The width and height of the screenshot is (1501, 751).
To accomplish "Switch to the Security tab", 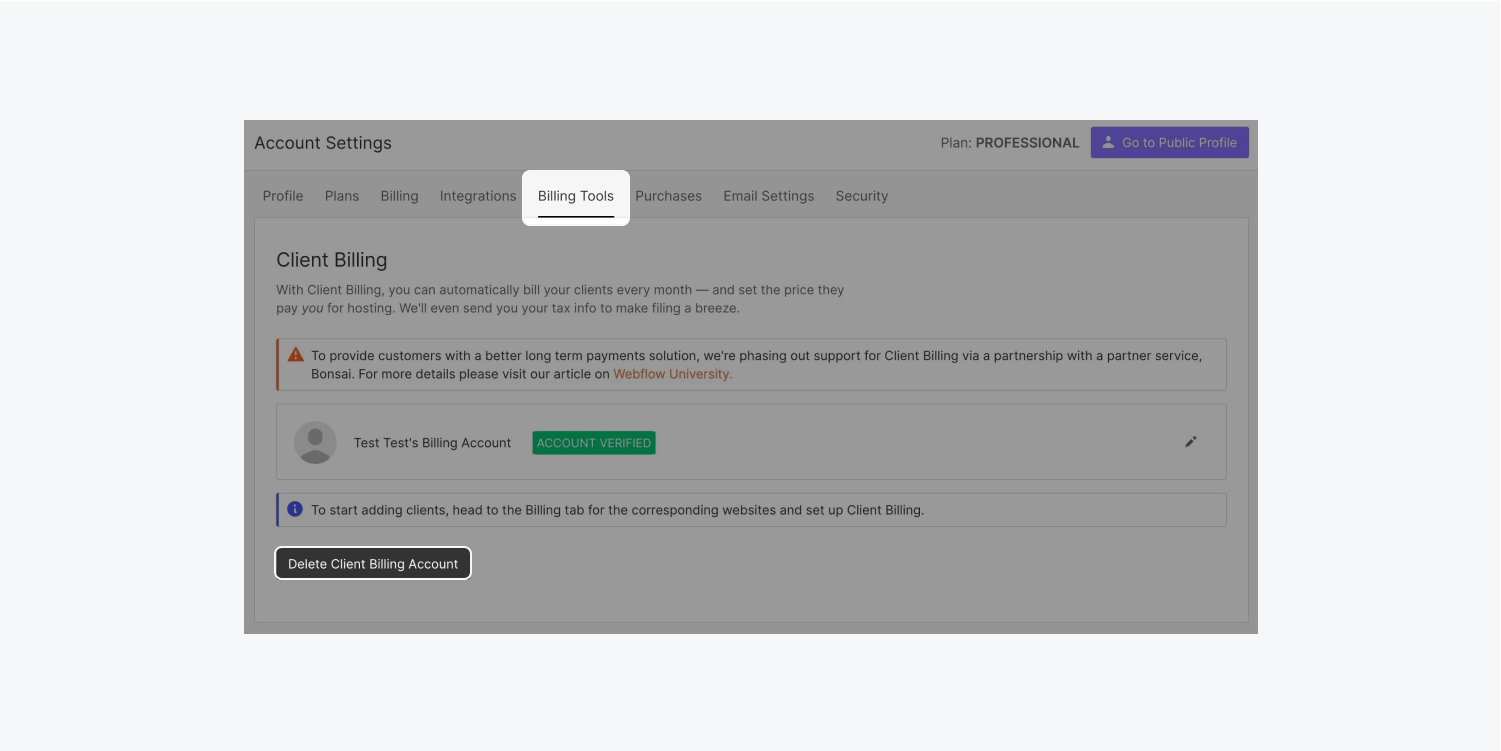I will (x=862, y=196).
